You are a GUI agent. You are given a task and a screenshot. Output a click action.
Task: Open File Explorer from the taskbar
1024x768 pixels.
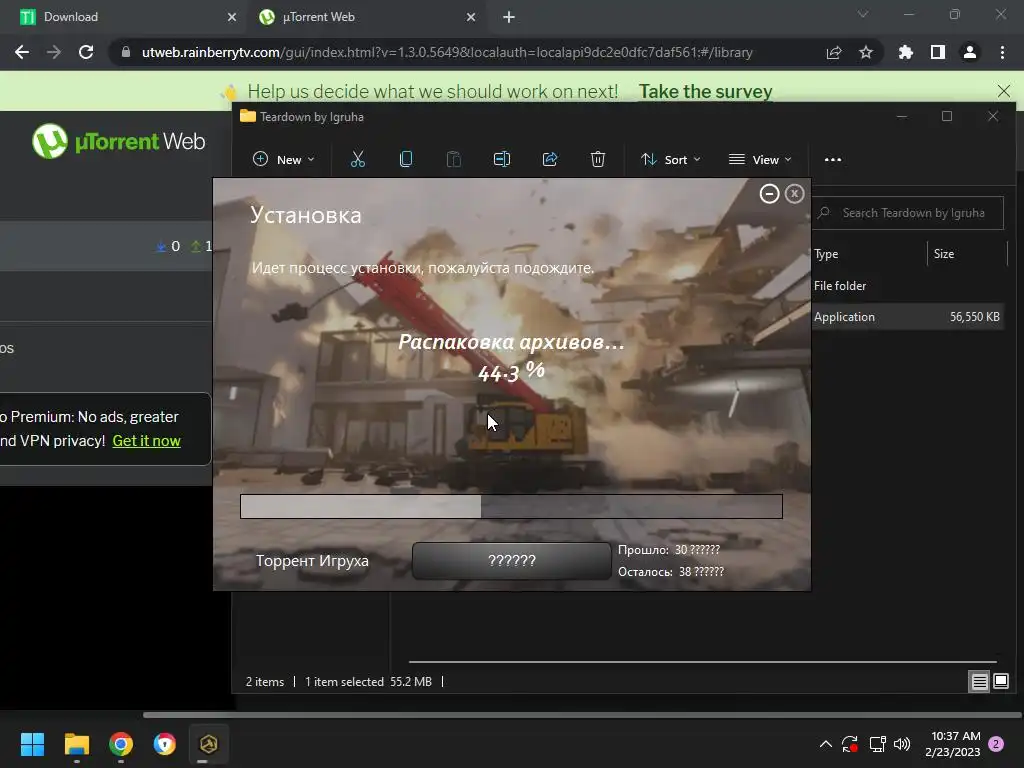[x=76, y=744]
